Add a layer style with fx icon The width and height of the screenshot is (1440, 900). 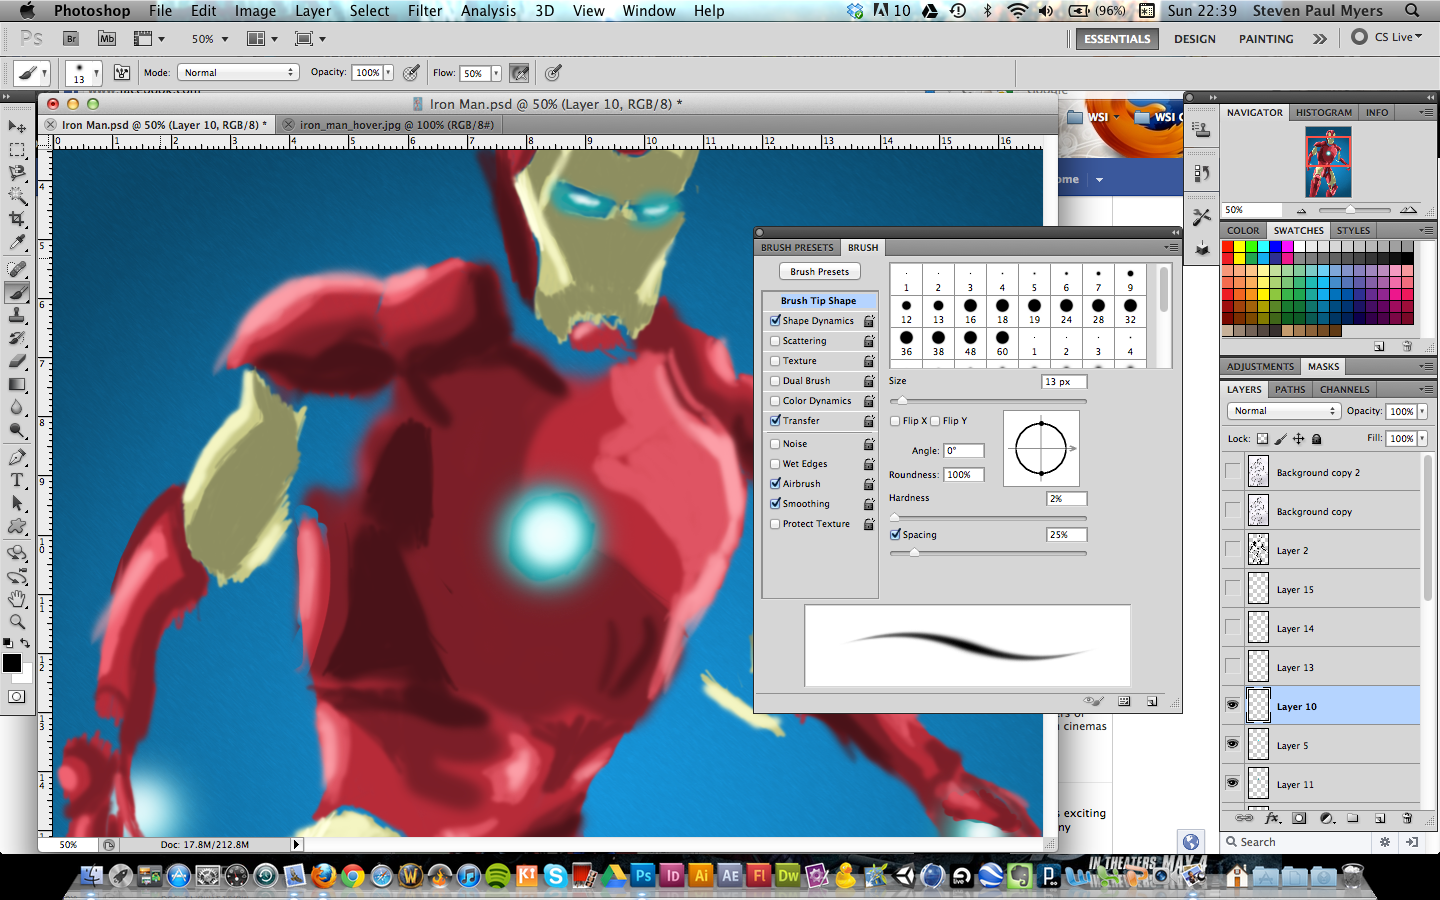pos(1272,818)
